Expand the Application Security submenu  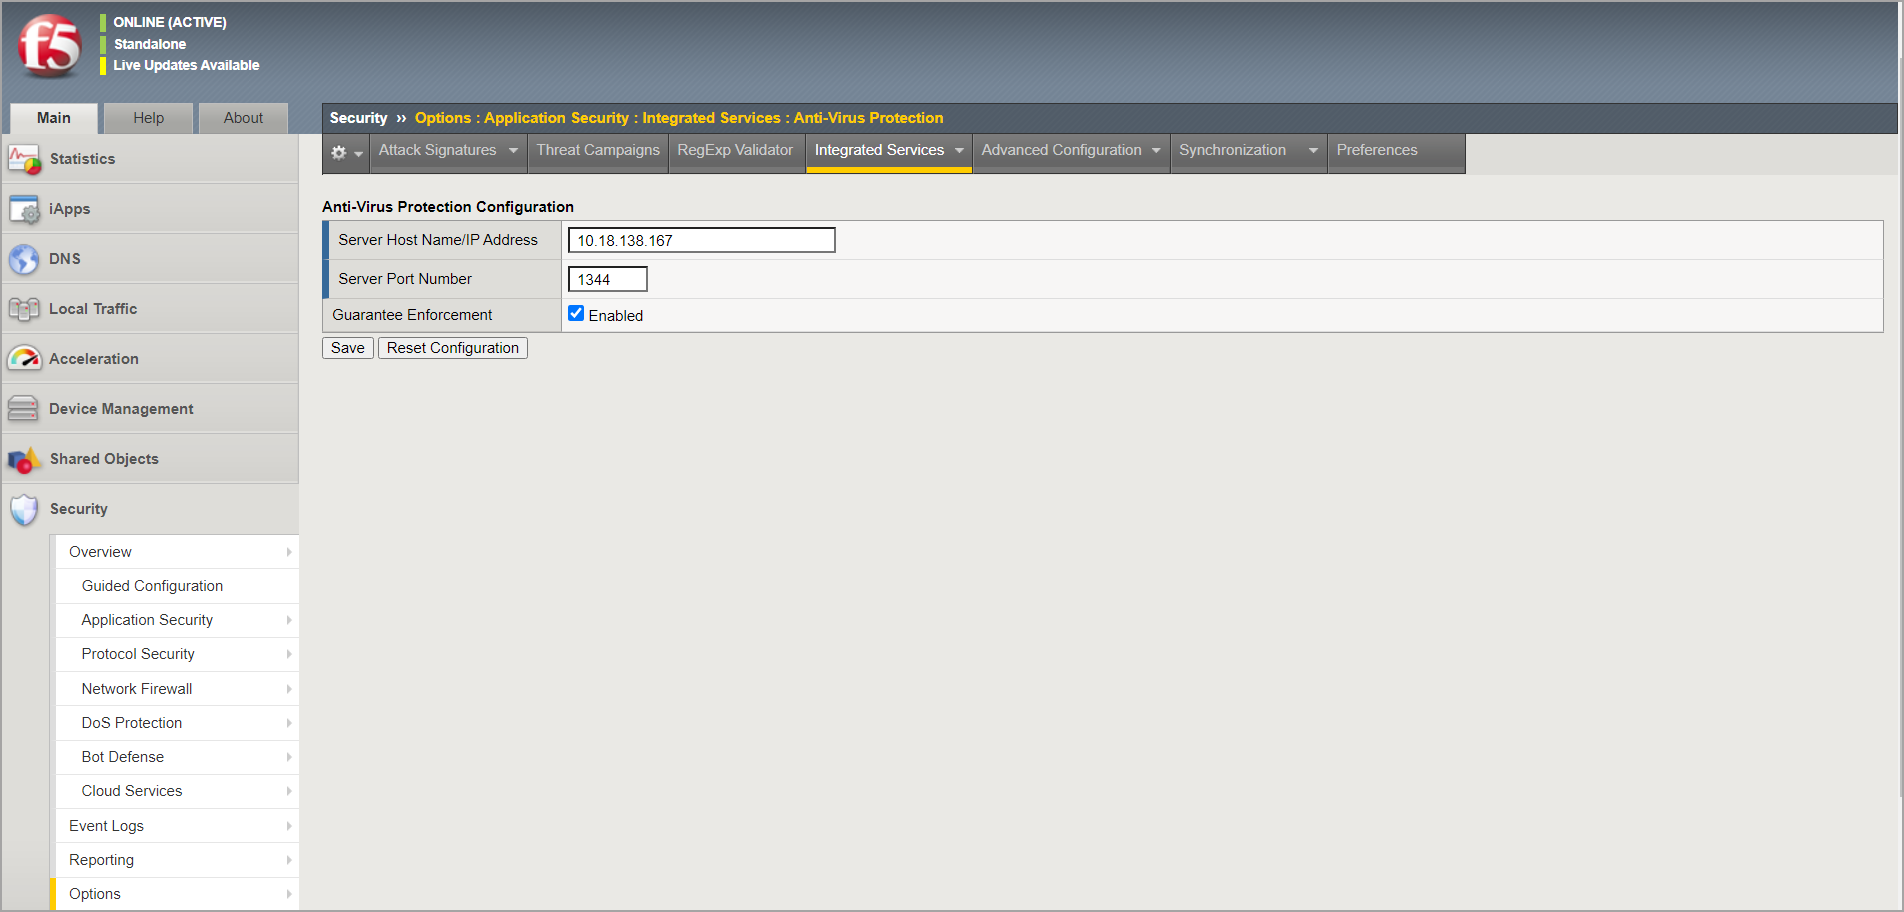coord(288,620)
